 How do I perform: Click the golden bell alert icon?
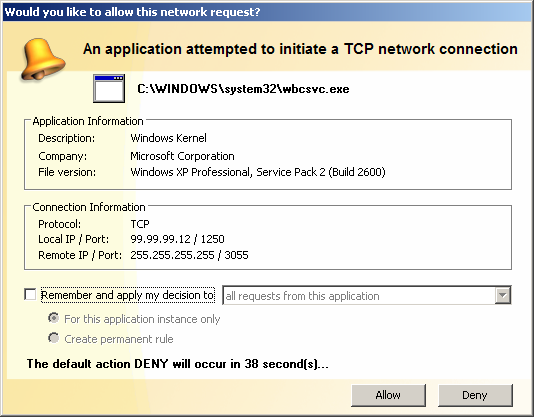[43, 60]
